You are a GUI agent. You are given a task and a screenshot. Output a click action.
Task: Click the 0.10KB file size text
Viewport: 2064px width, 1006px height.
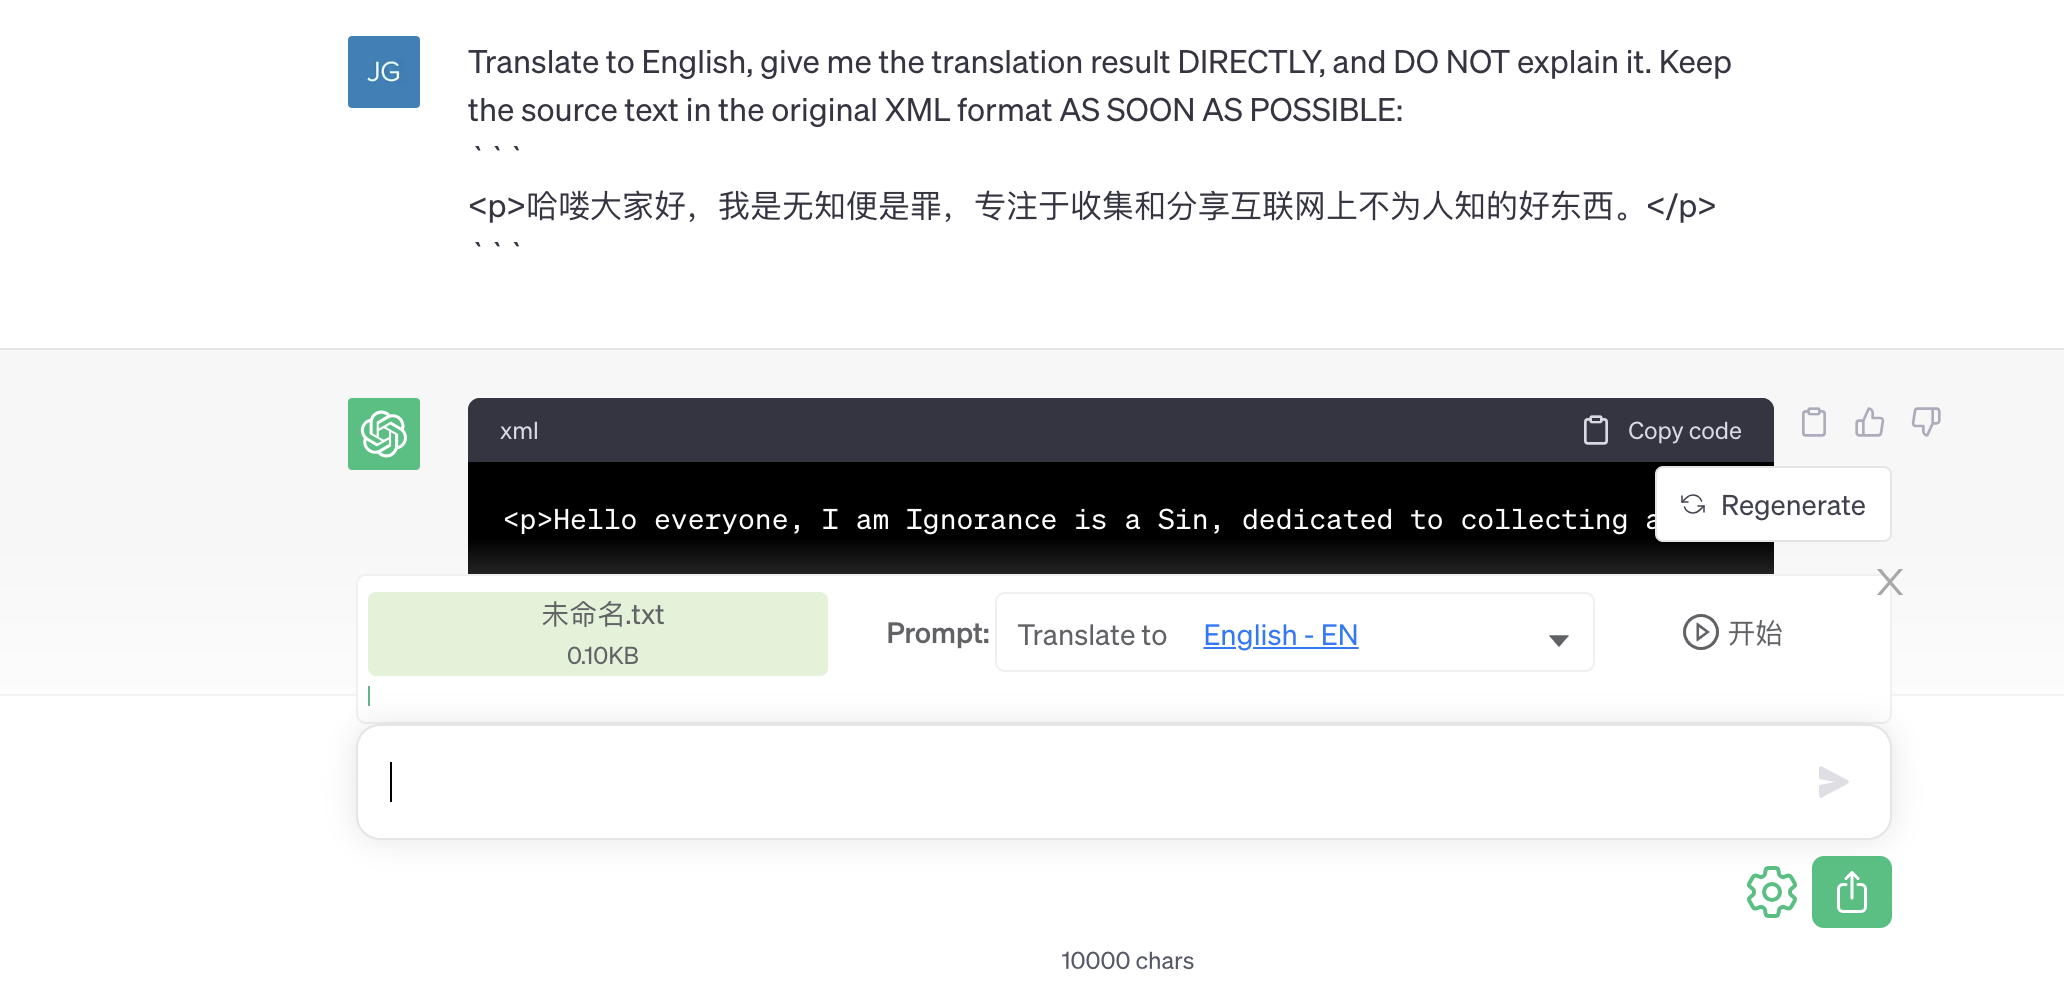click(602, 656)
